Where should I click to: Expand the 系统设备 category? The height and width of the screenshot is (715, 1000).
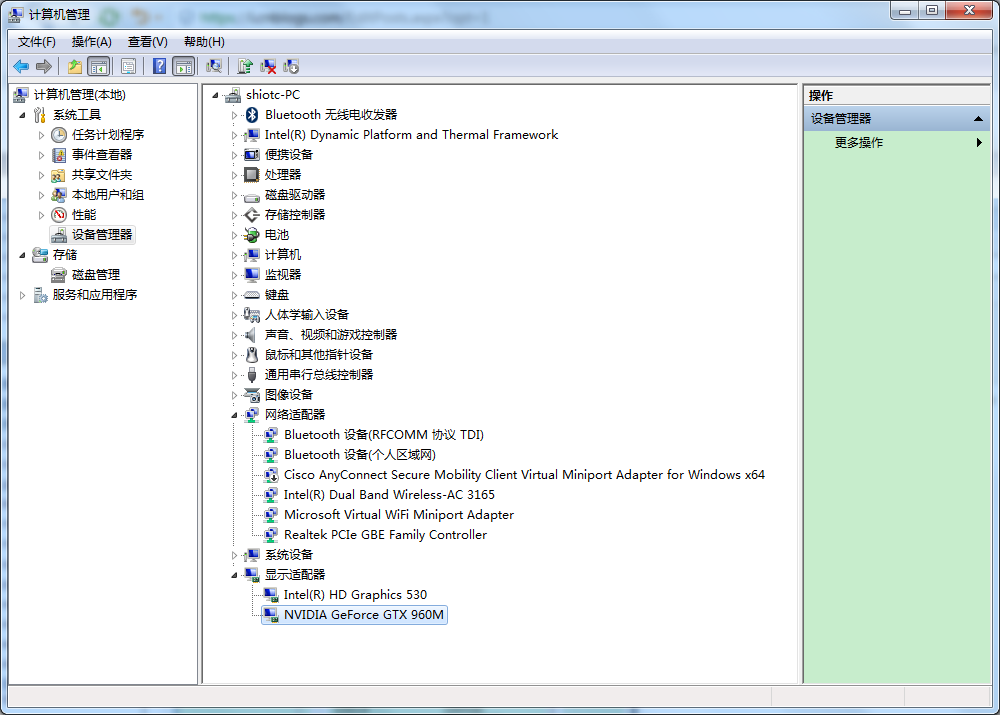click(x=234, y=556)
